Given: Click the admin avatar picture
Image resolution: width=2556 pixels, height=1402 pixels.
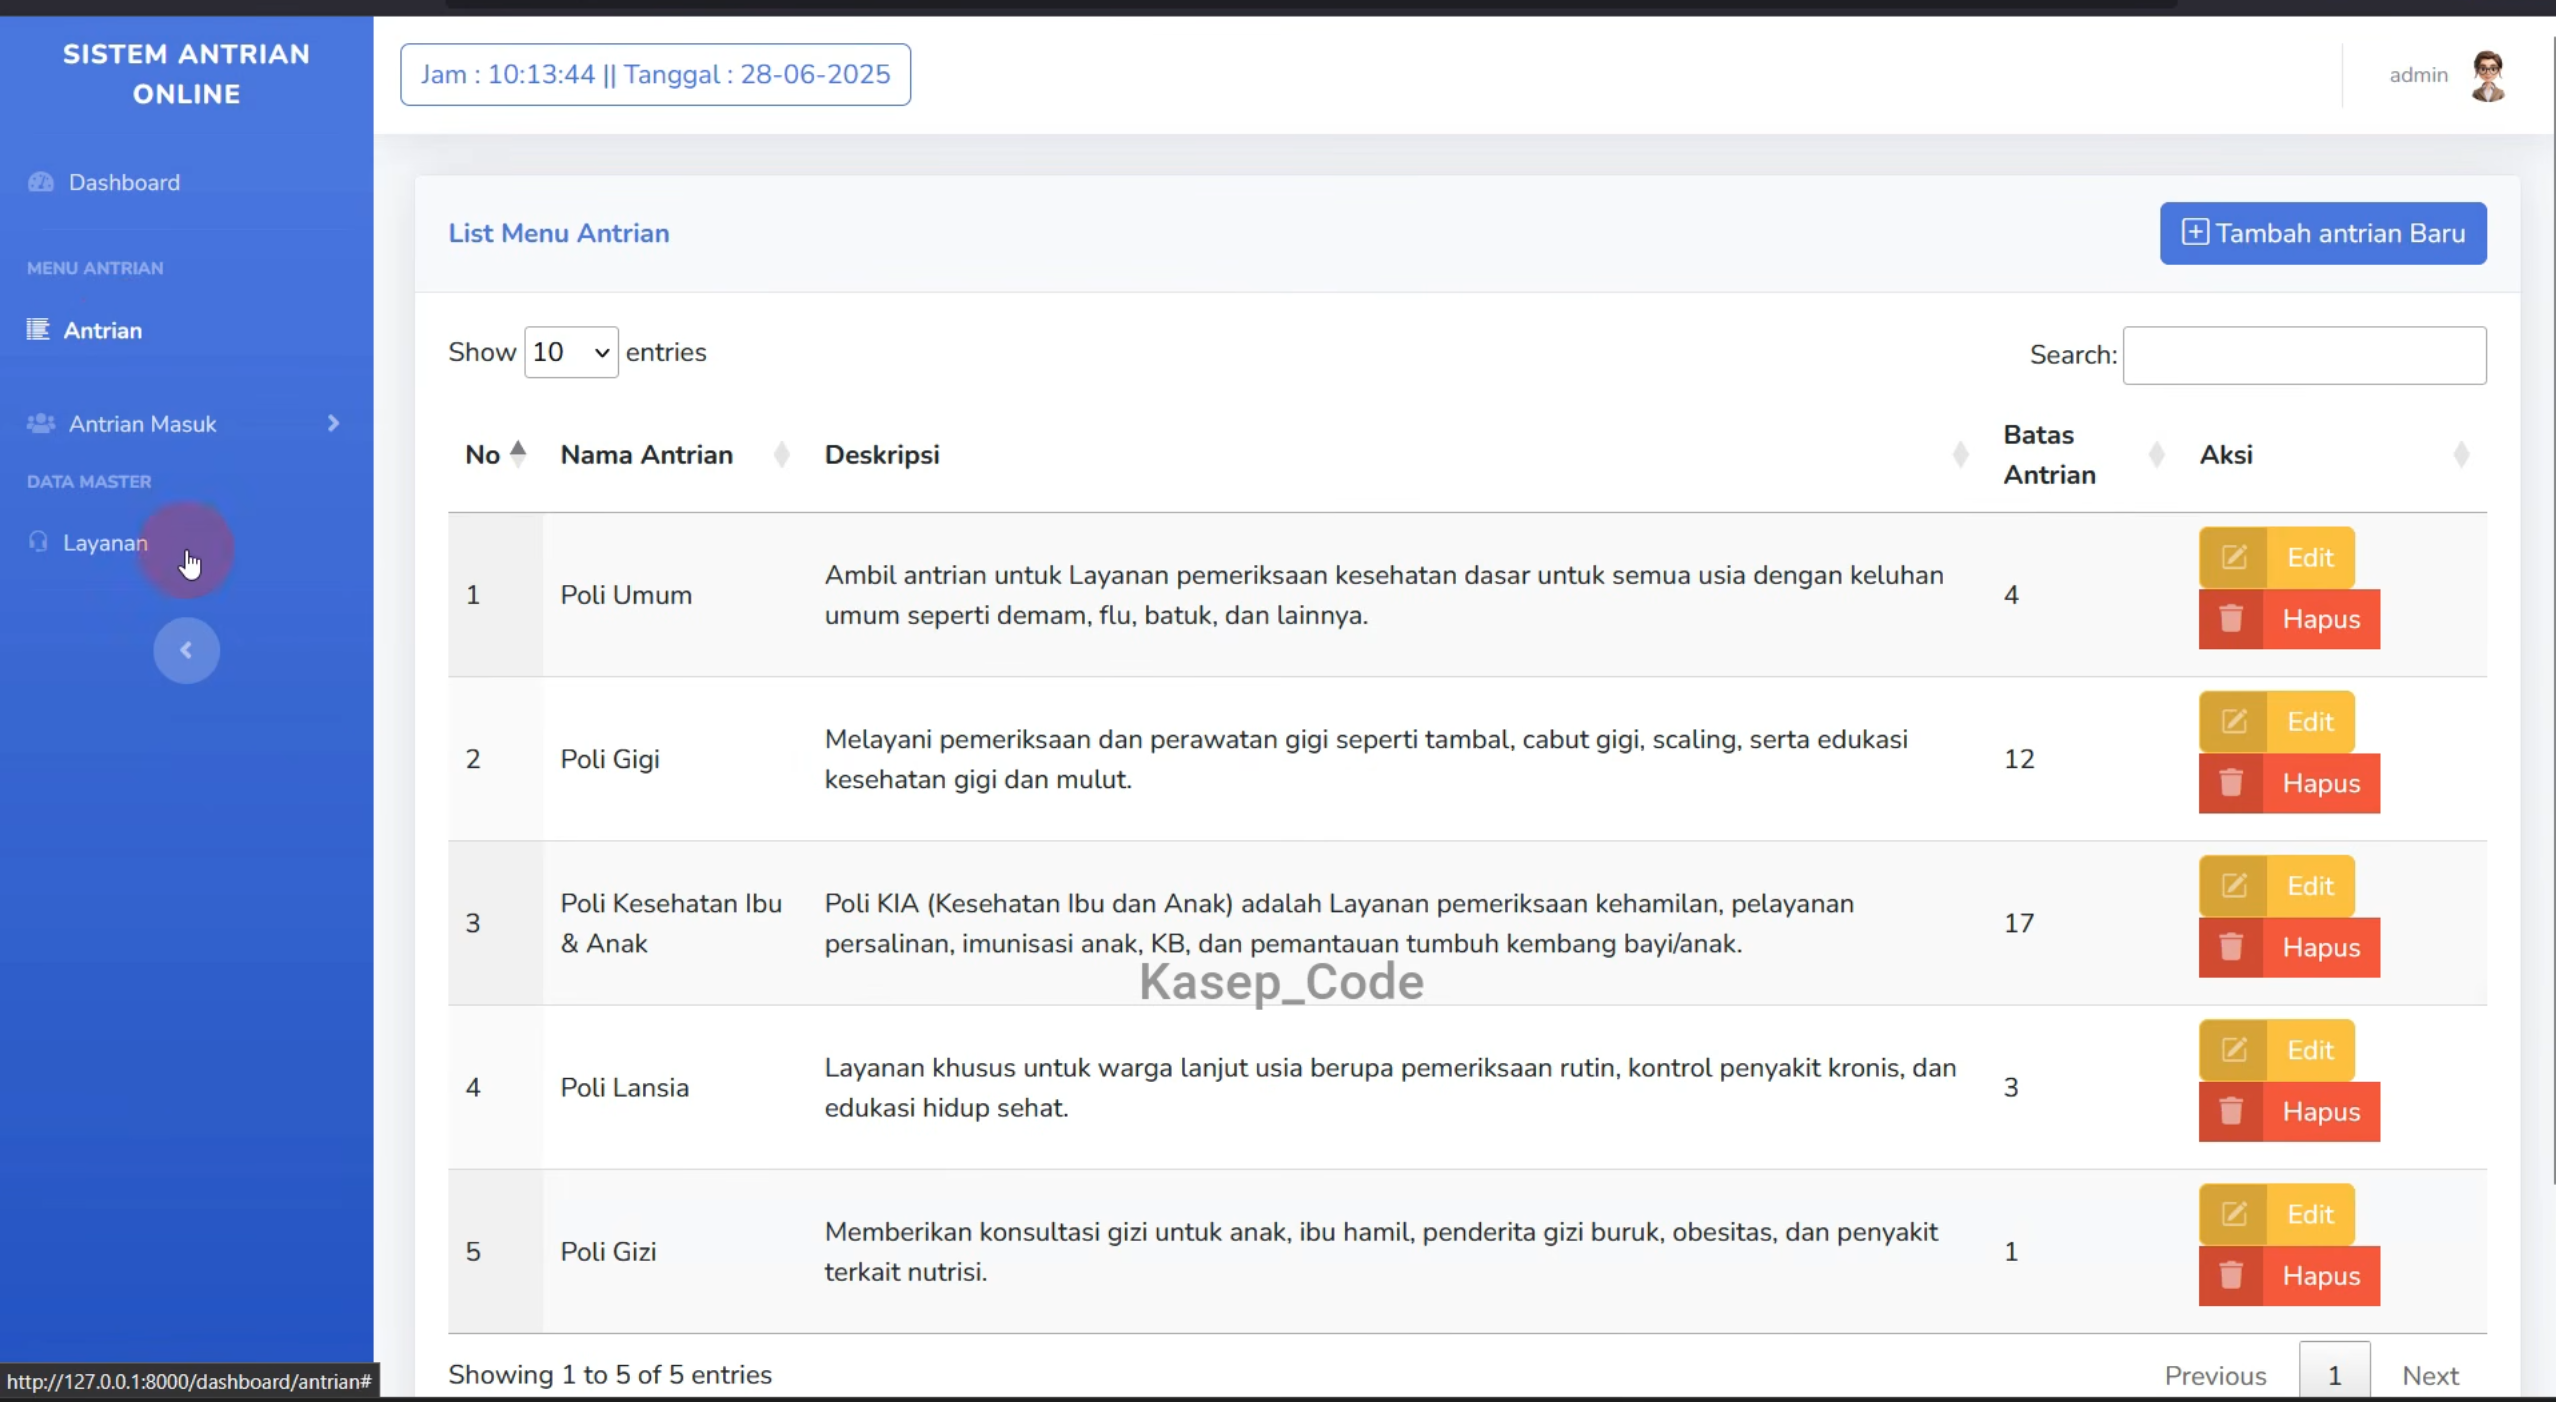Looking at the screenshot, I should [x=2488, y=76].
